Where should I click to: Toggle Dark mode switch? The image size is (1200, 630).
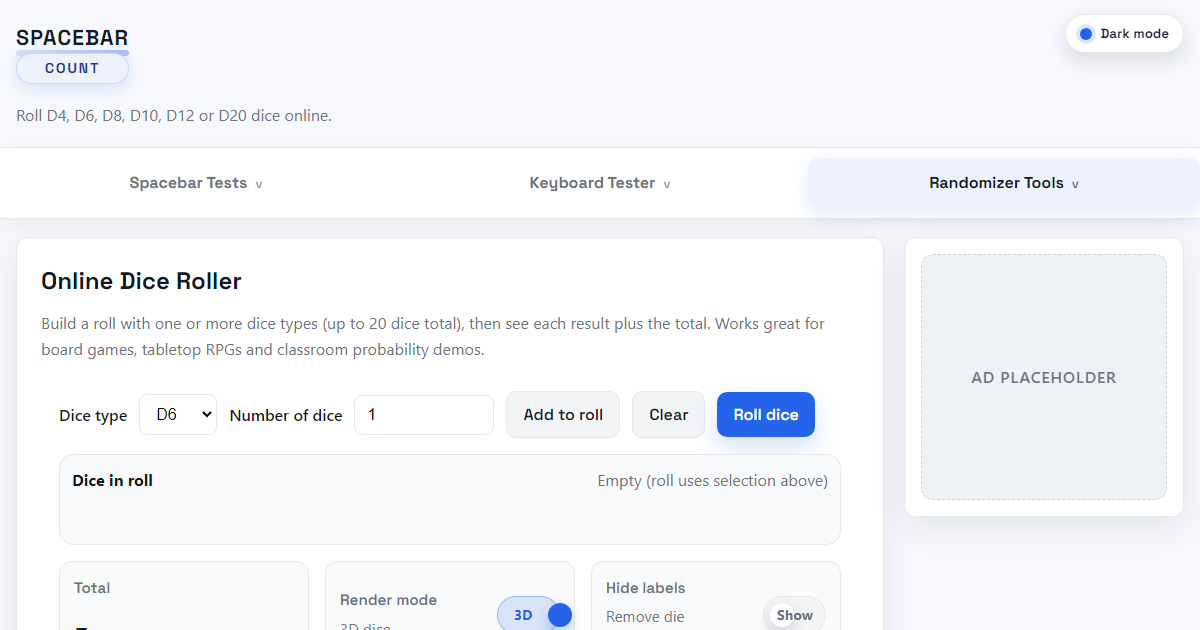(1124, 34)
